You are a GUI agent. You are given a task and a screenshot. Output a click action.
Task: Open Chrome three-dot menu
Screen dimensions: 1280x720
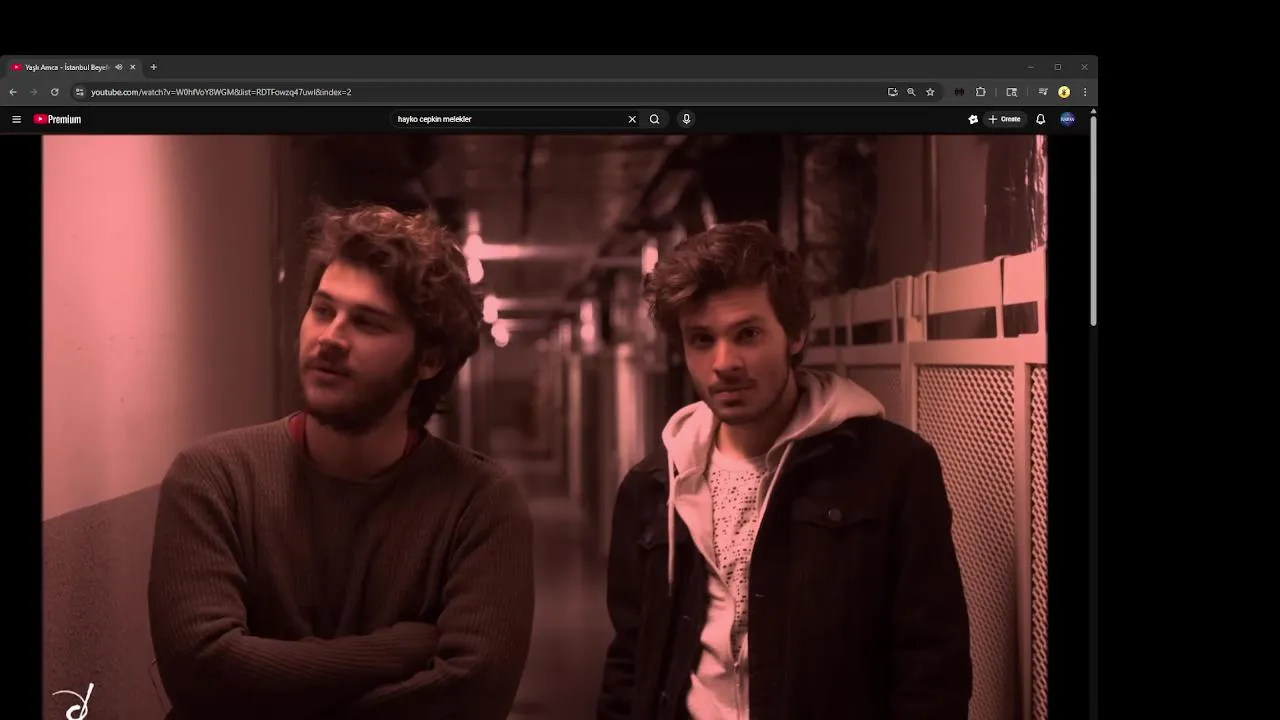1085,92
